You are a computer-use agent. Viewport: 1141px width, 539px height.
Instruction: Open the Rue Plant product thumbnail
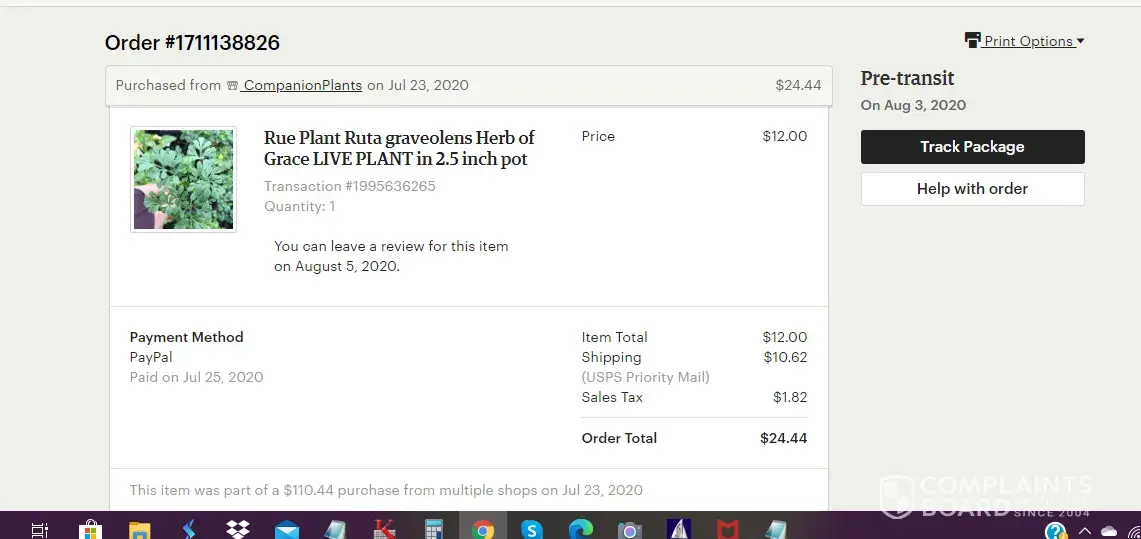coord(183,179)
